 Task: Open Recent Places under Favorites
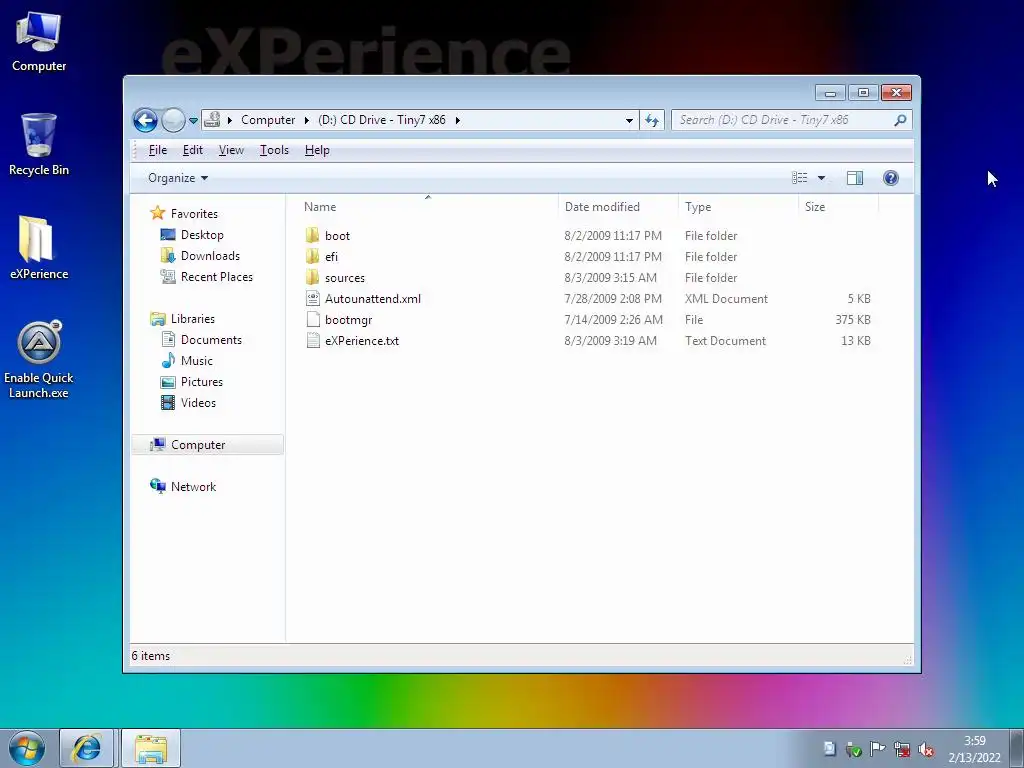(x=217, y=277)
